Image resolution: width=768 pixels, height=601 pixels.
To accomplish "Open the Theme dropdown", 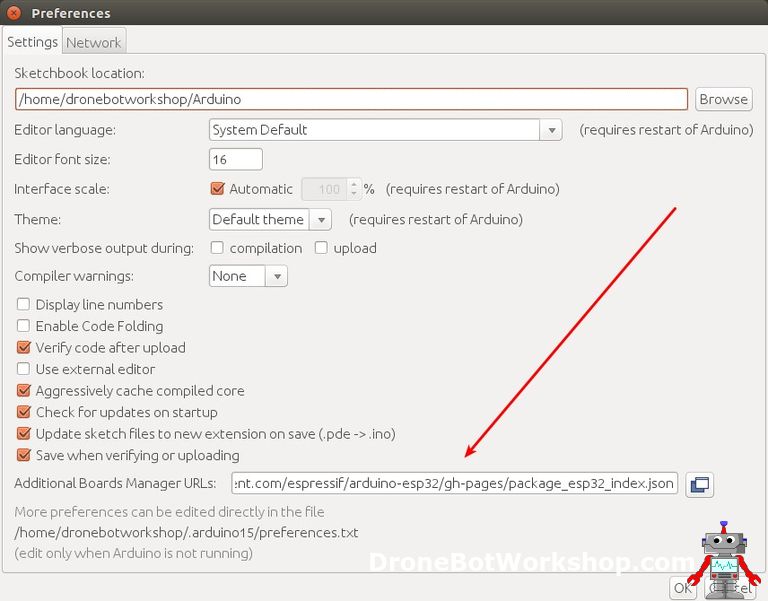I will [x=270, y=219].
